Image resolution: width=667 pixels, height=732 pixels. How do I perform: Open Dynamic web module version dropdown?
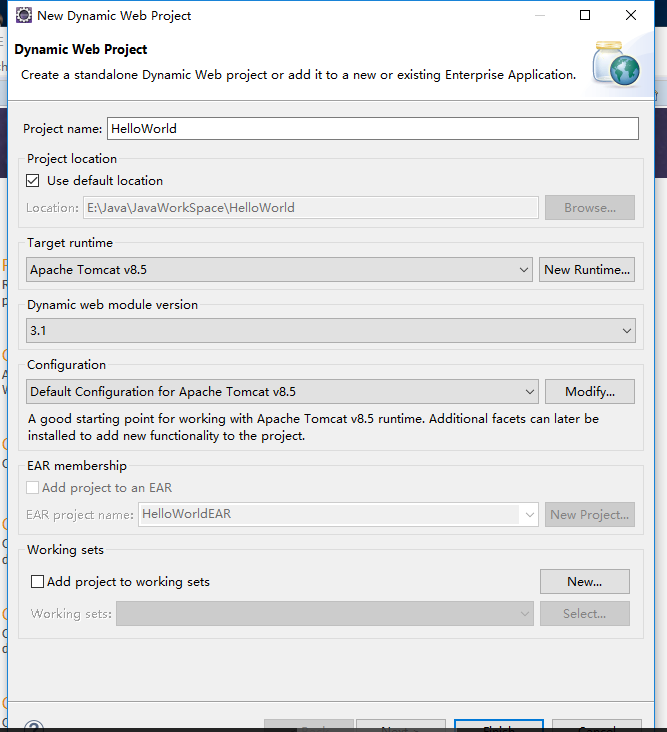[330, 331]
